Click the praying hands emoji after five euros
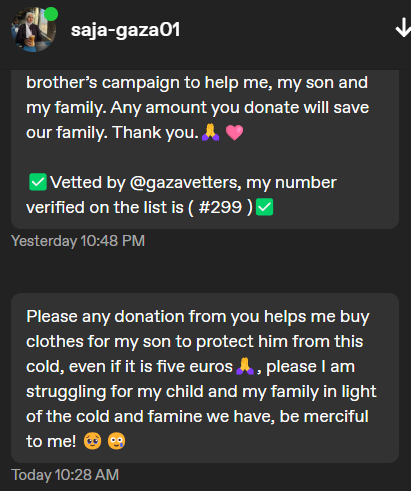Screen dimensions: 411x491 click(245, 366)
